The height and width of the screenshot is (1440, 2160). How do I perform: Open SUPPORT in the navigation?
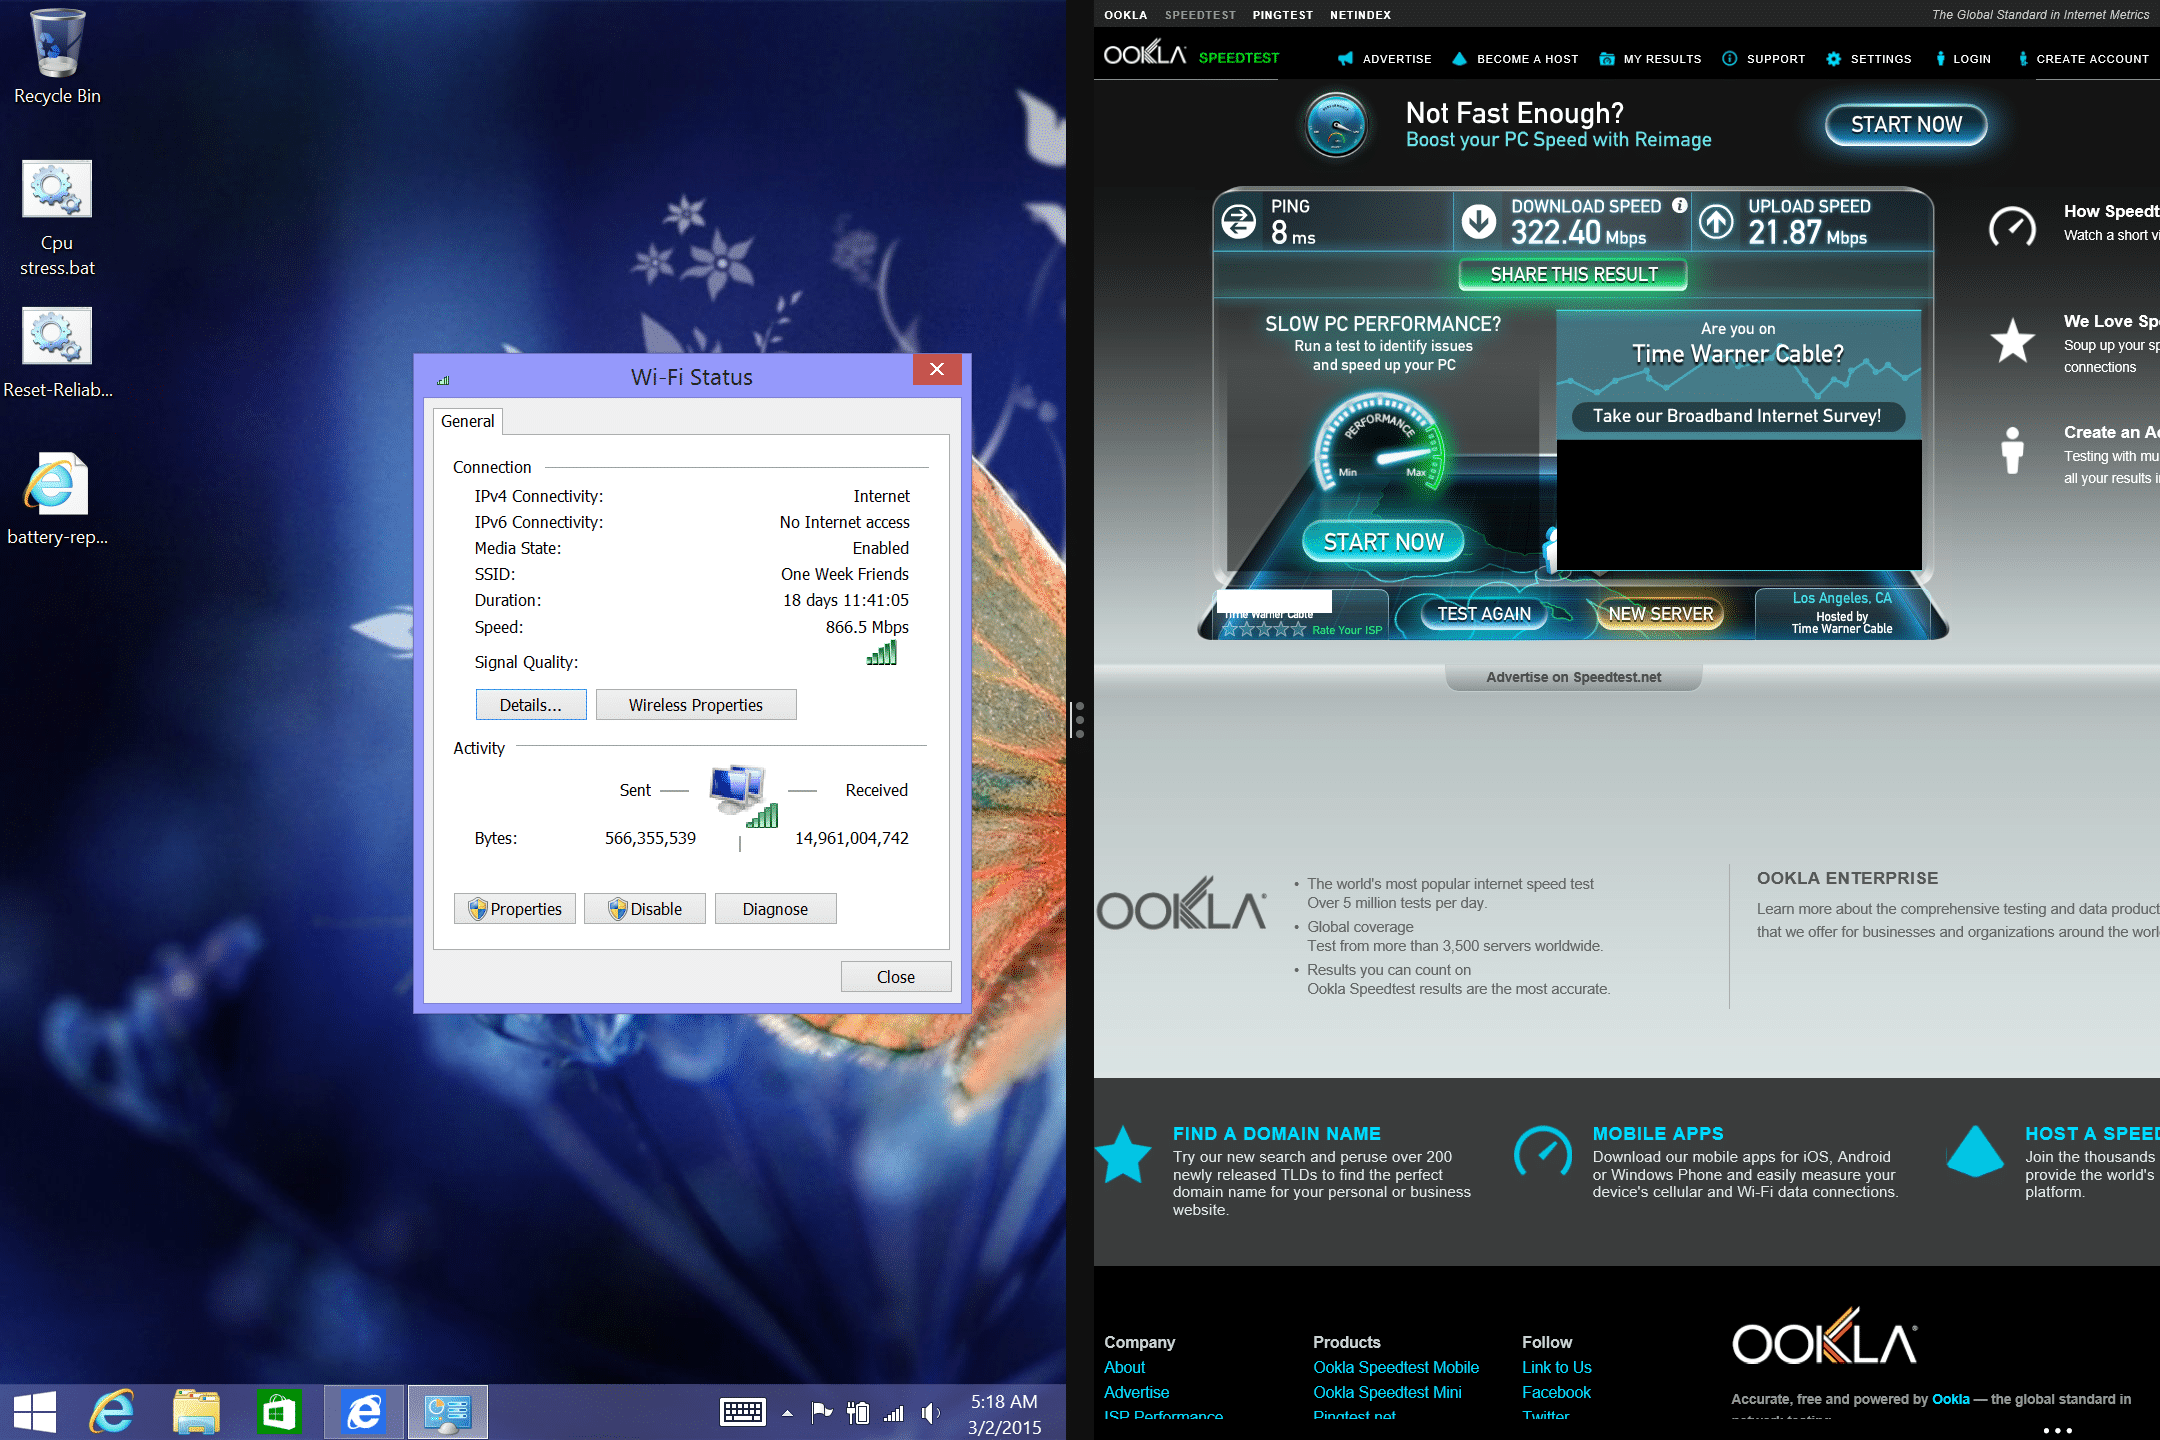tap(1764, 59)
